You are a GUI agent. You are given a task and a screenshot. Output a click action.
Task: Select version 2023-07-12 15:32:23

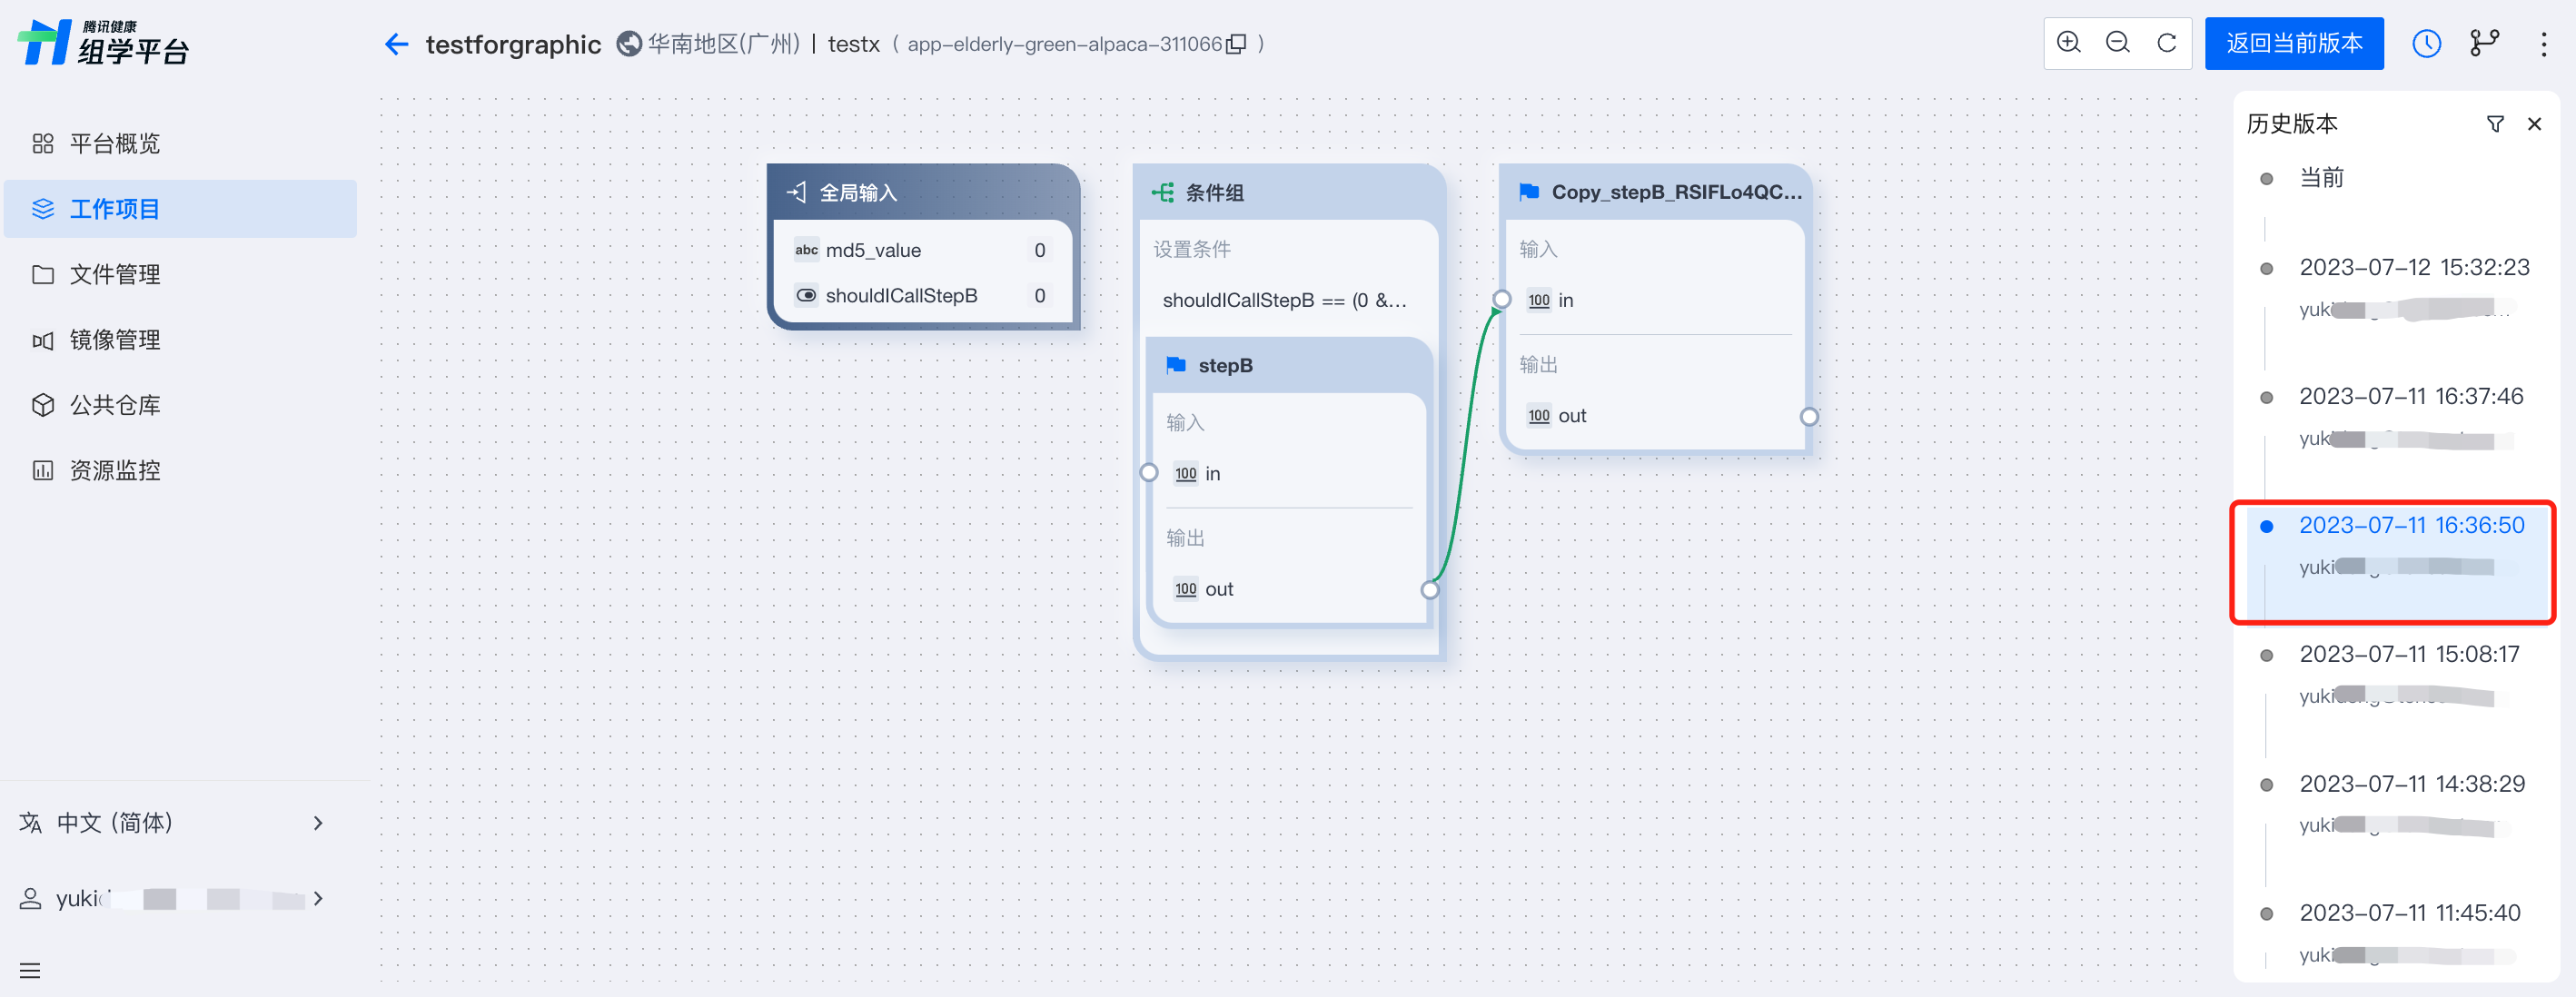click(2413, 267)
